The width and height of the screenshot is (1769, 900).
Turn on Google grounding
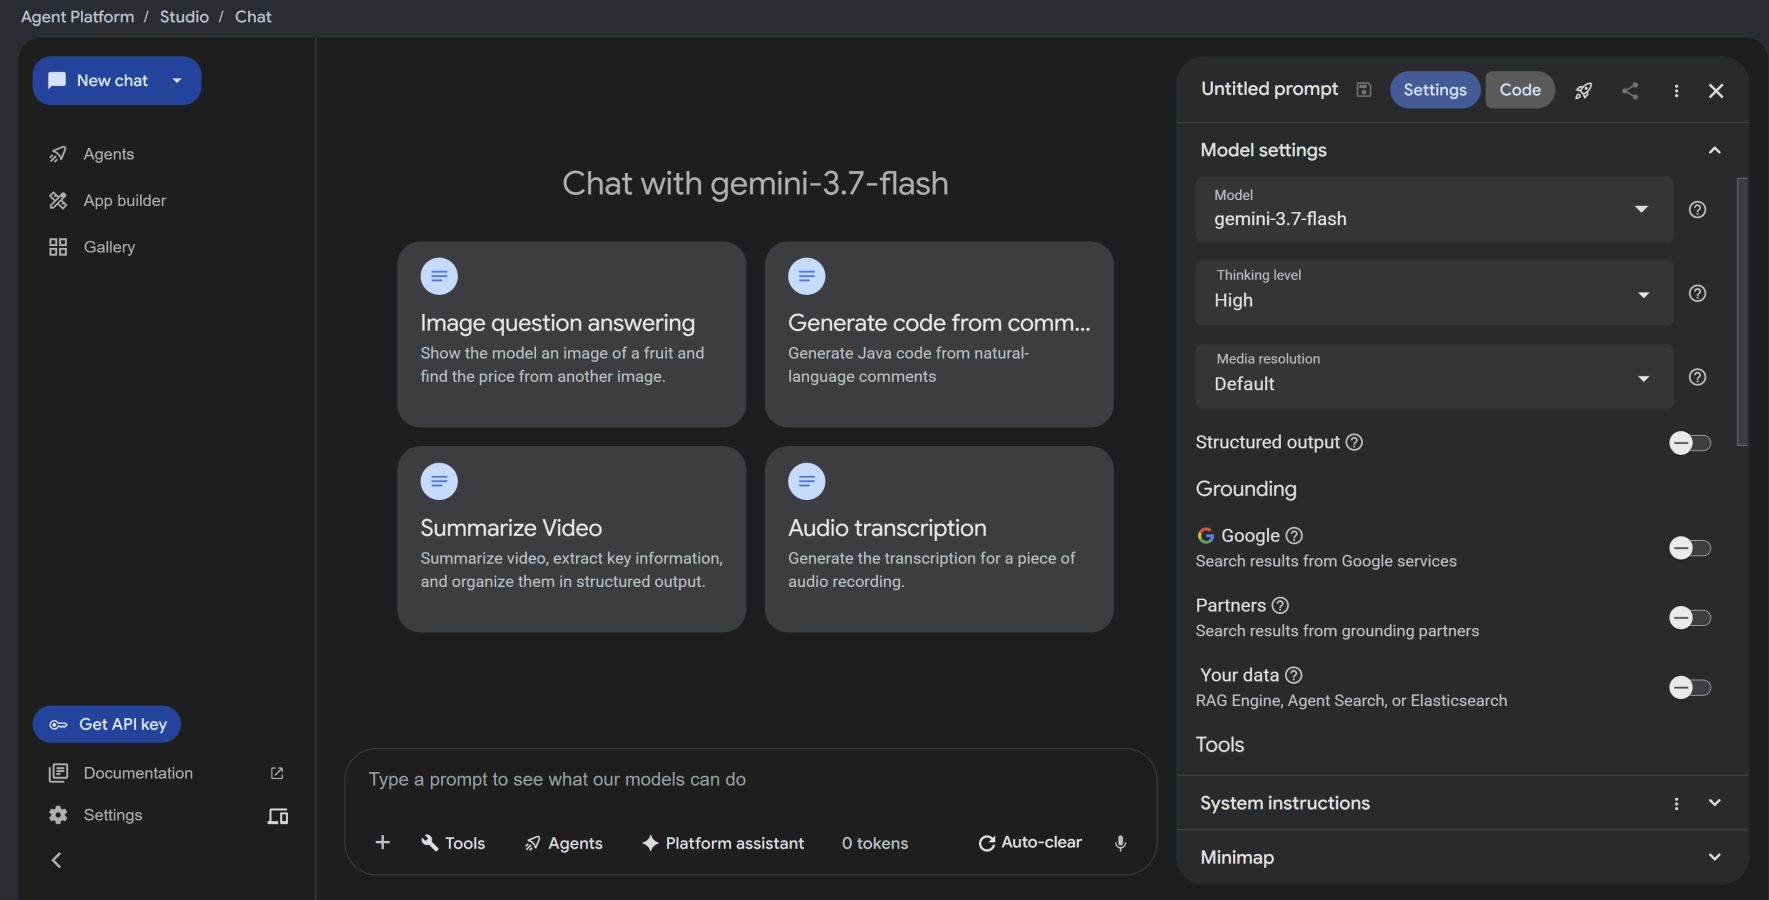point(1690,548)
